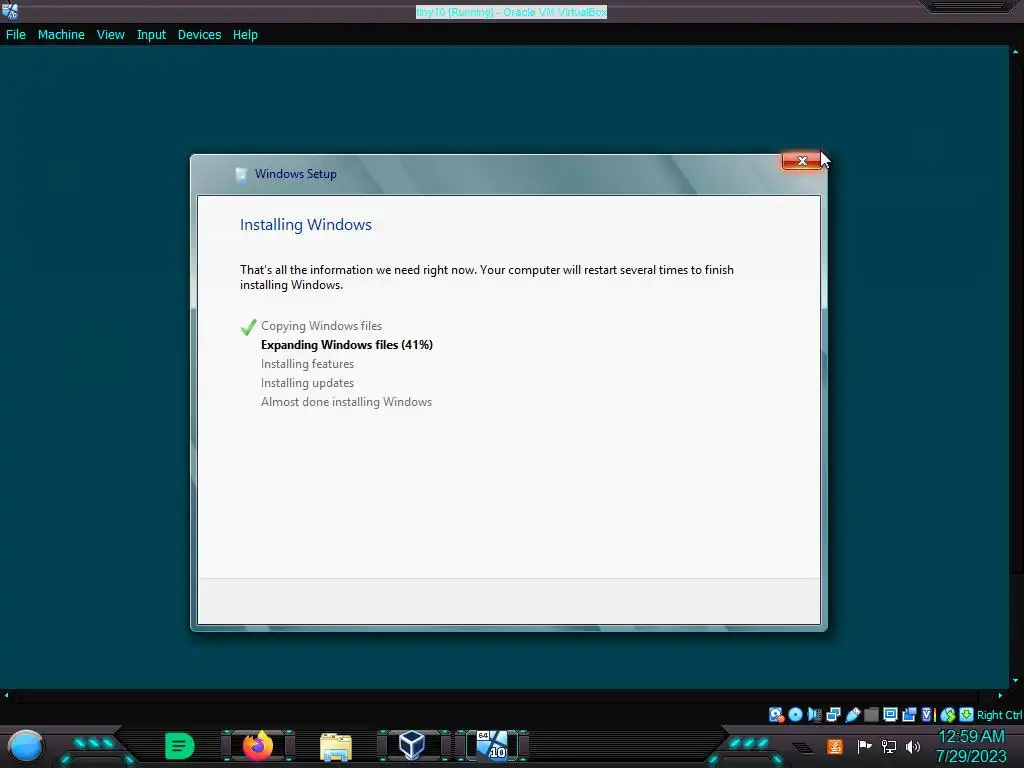Open the network tray icon

coord(889,746)
